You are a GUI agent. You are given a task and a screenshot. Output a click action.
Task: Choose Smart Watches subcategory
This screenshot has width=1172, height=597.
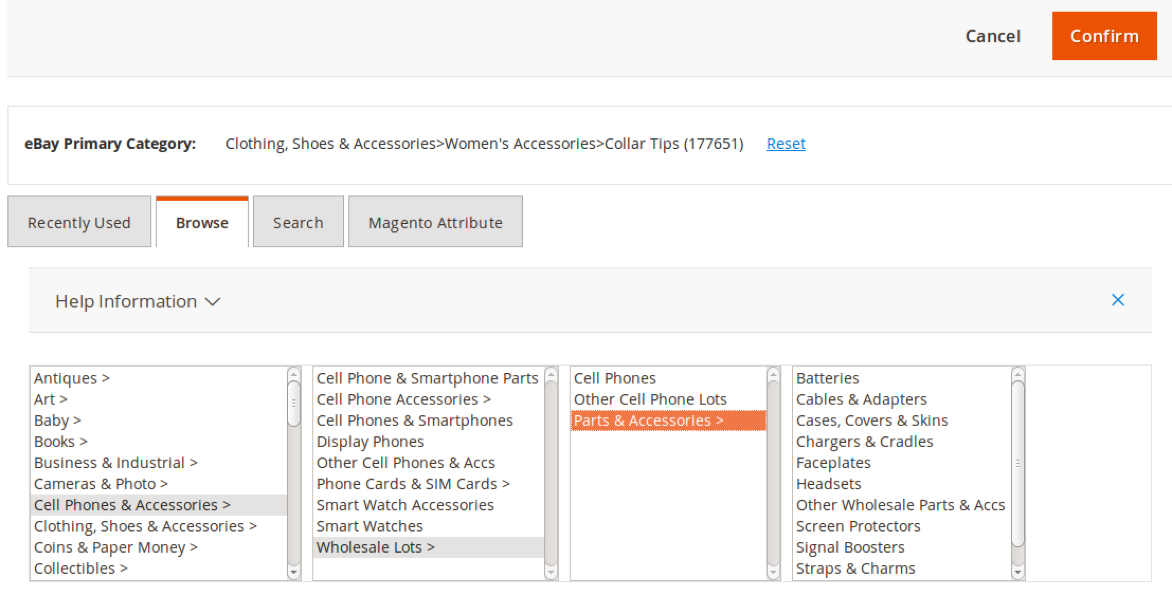[428, 526]
